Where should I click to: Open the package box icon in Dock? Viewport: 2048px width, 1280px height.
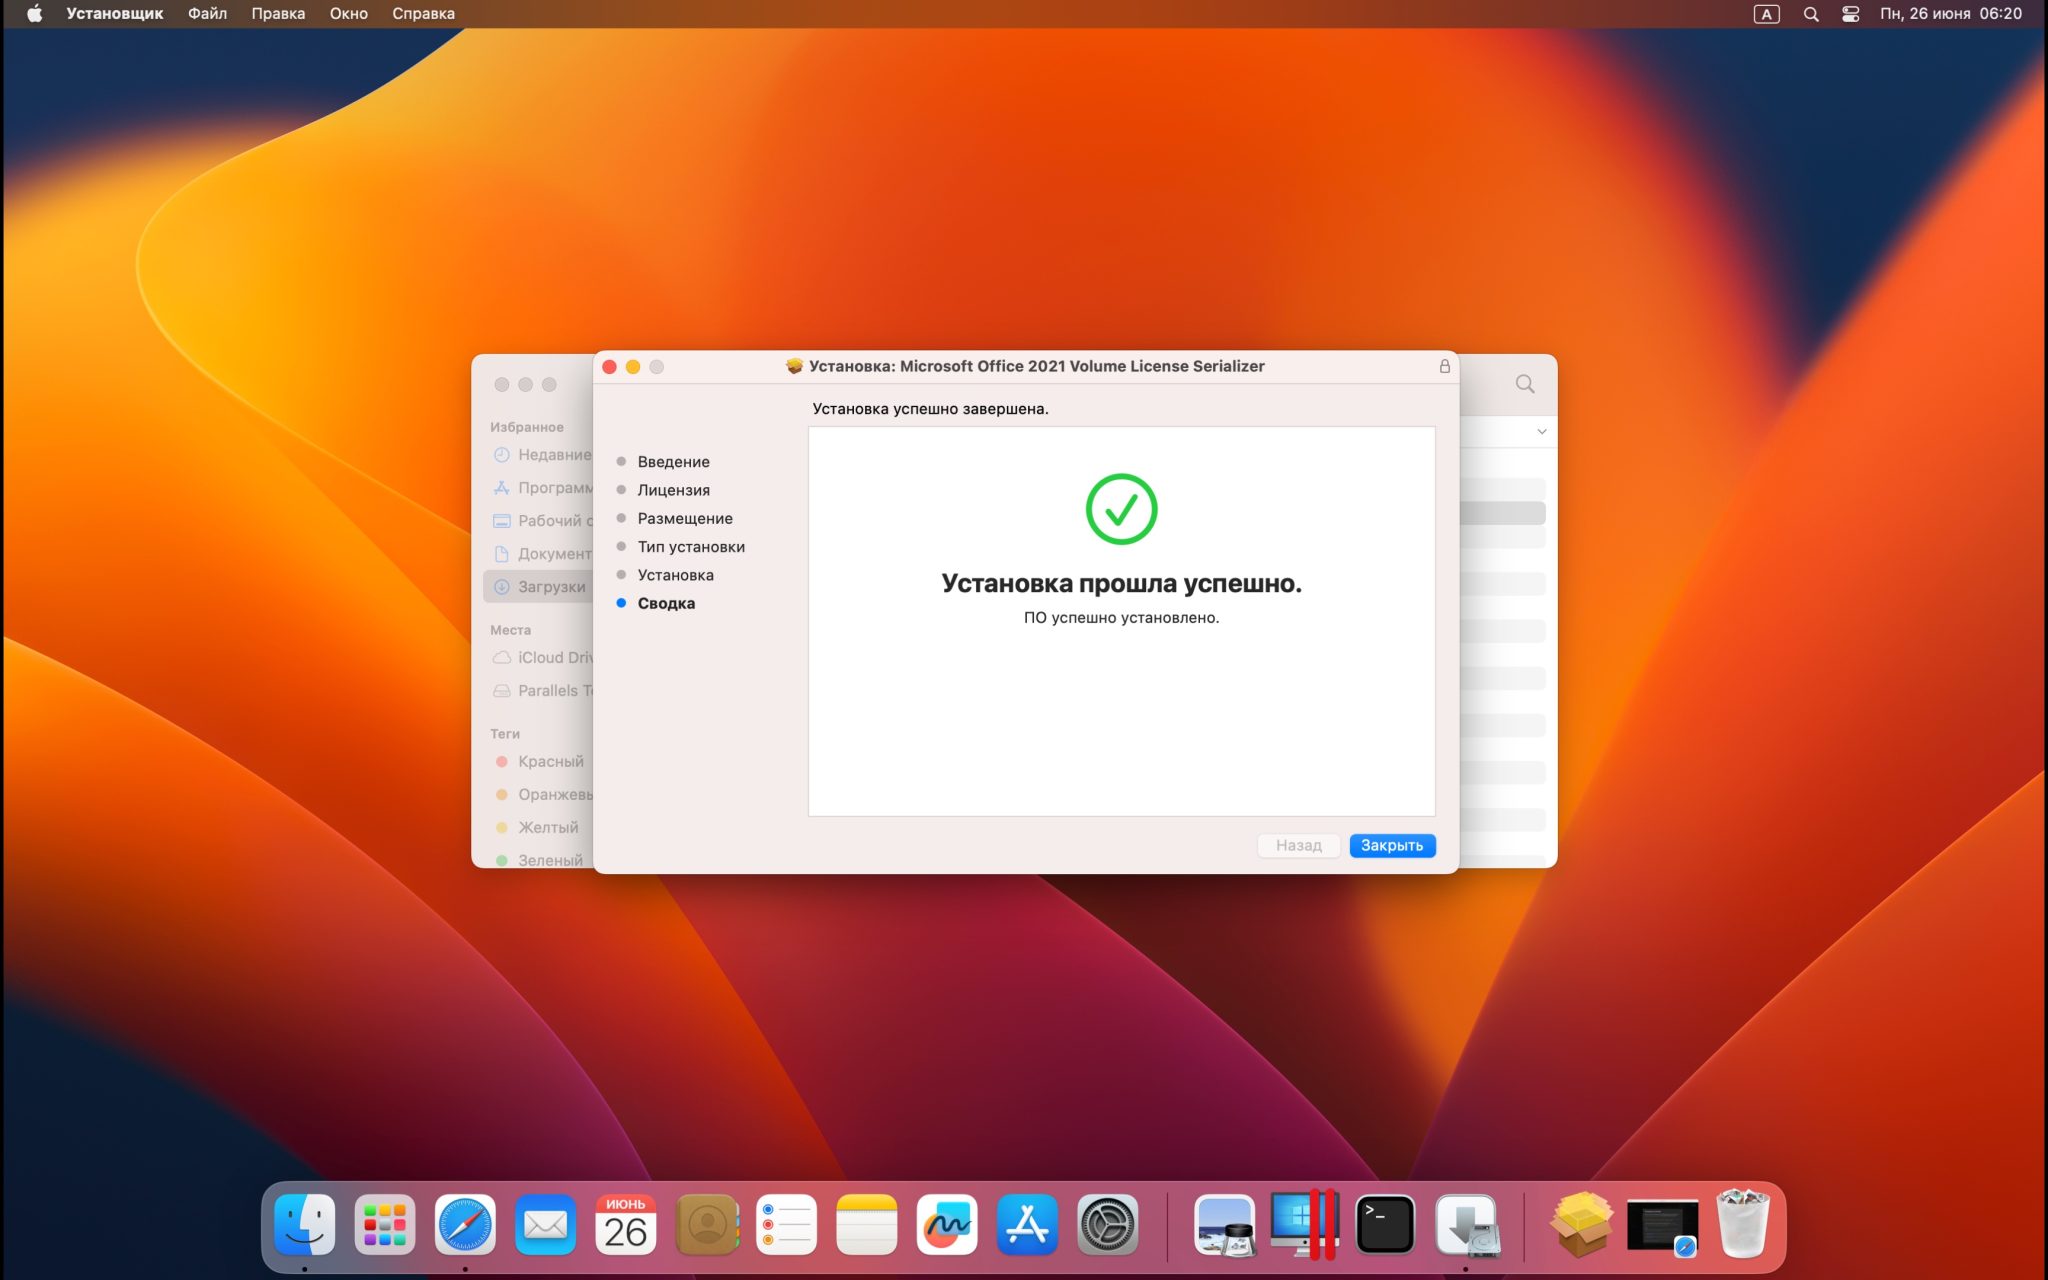point(1582,1224)
